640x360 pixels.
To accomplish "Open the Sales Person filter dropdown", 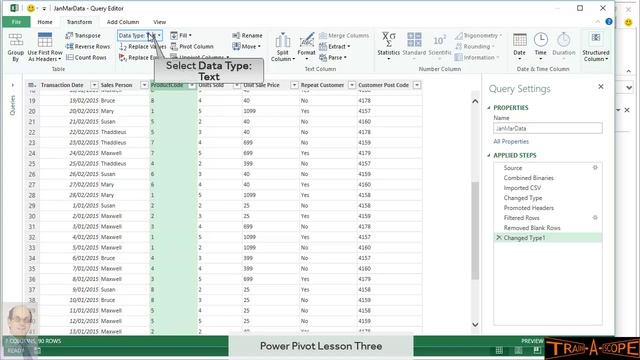I will pyautogui.click(x=144, y=85).
